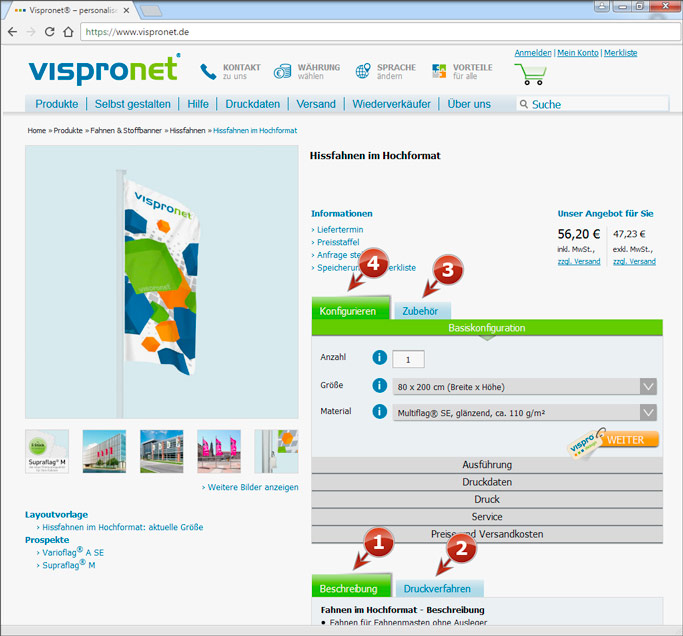
Task: Click the Sprache globe icon
Action: (x=363, y=71)
